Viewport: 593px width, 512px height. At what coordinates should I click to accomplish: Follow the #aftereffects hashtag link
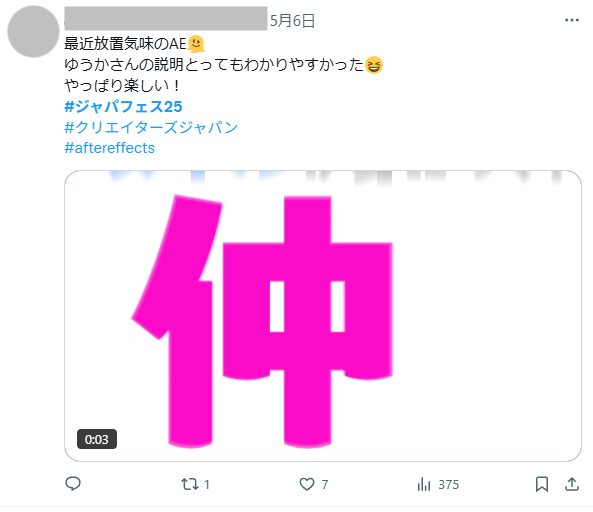[x=110, y=148]
